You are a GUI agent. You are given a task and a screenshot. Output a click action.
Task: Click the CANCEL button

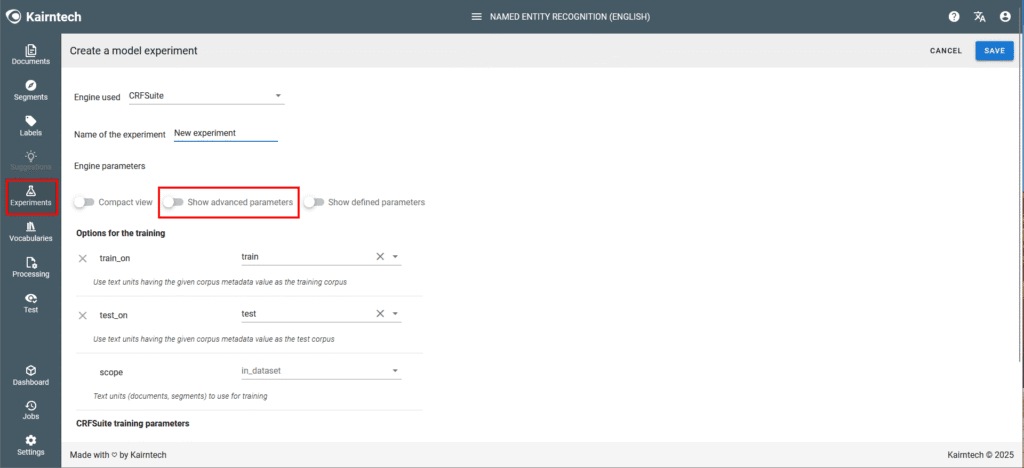[945, 50]
